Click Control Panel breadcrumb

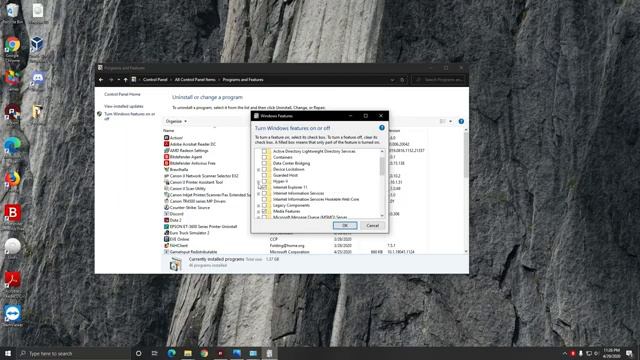point(155,80)
